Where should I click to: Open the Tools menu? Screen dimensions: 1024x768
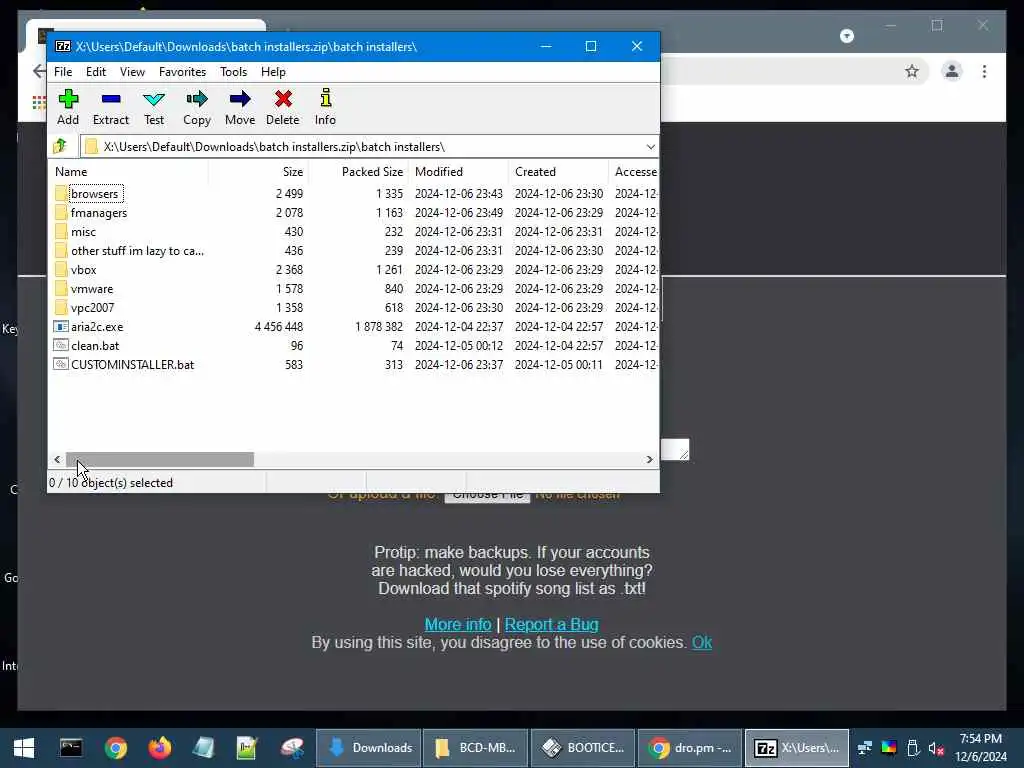click(x=233, y=72)
